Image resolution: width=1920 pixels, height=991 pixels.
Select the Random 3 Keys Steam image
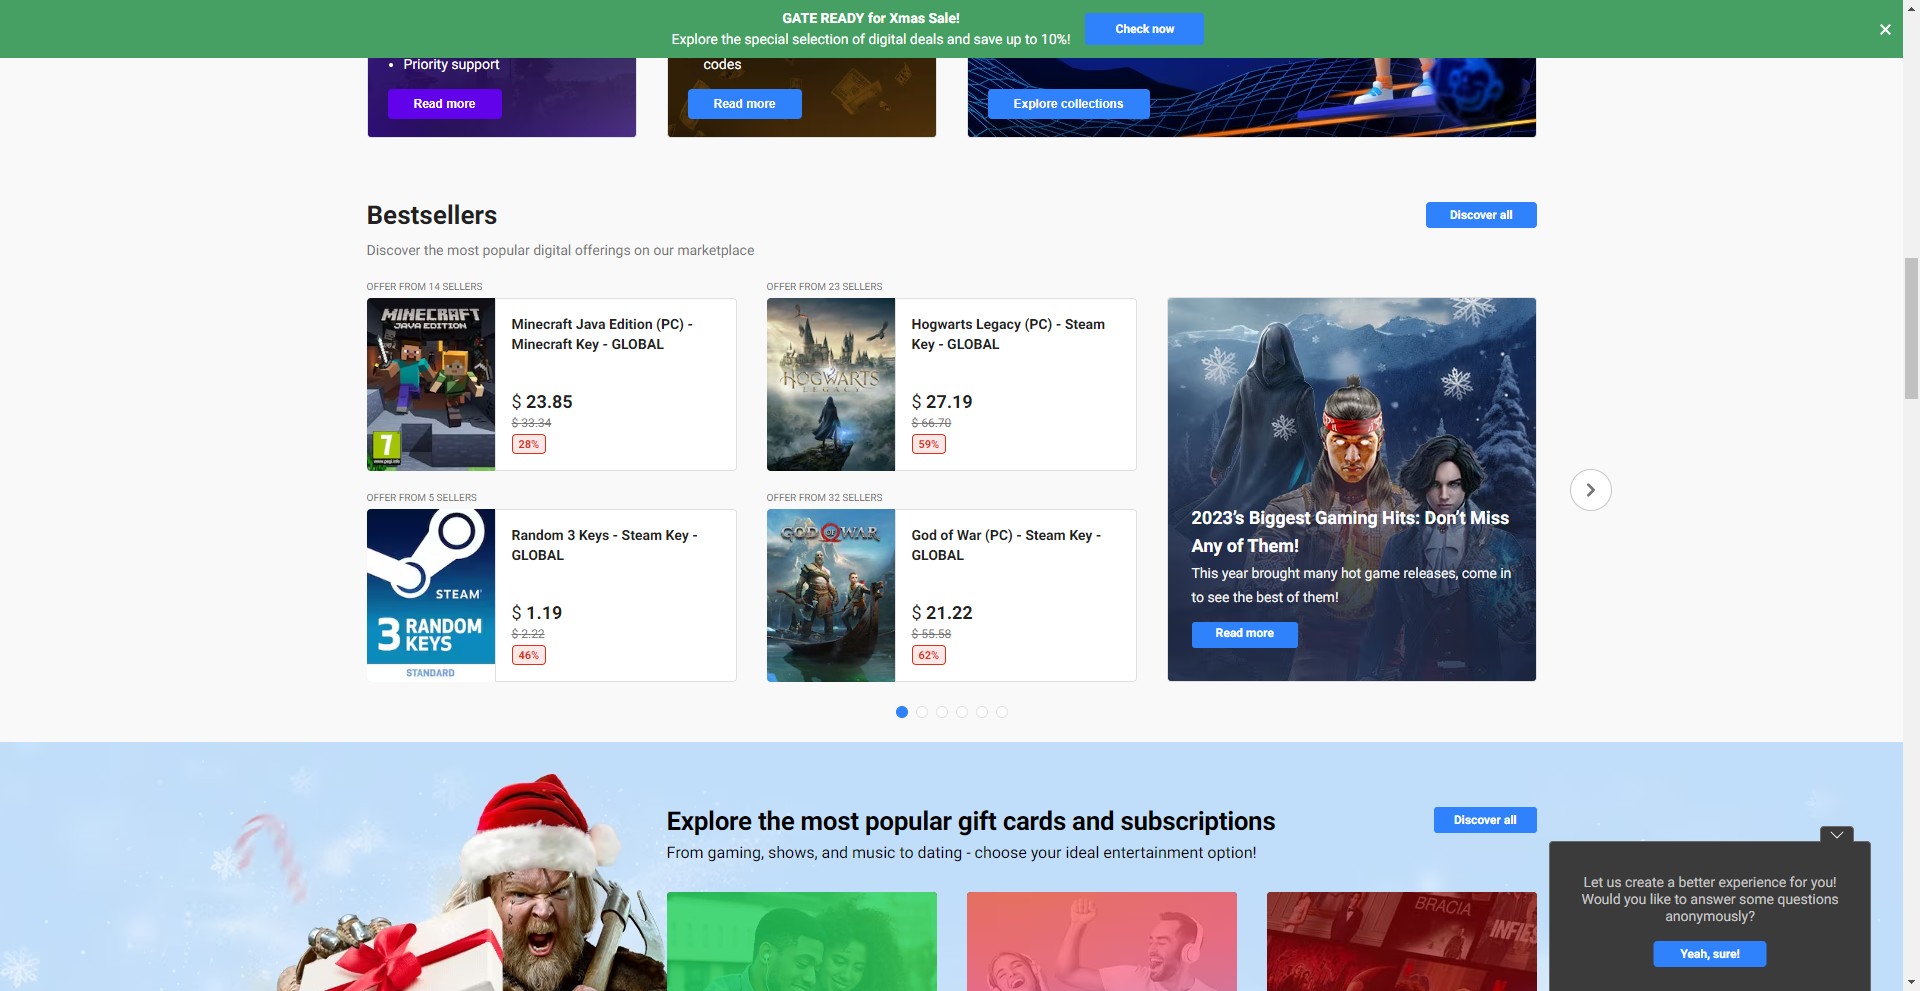tap(431, 595)
